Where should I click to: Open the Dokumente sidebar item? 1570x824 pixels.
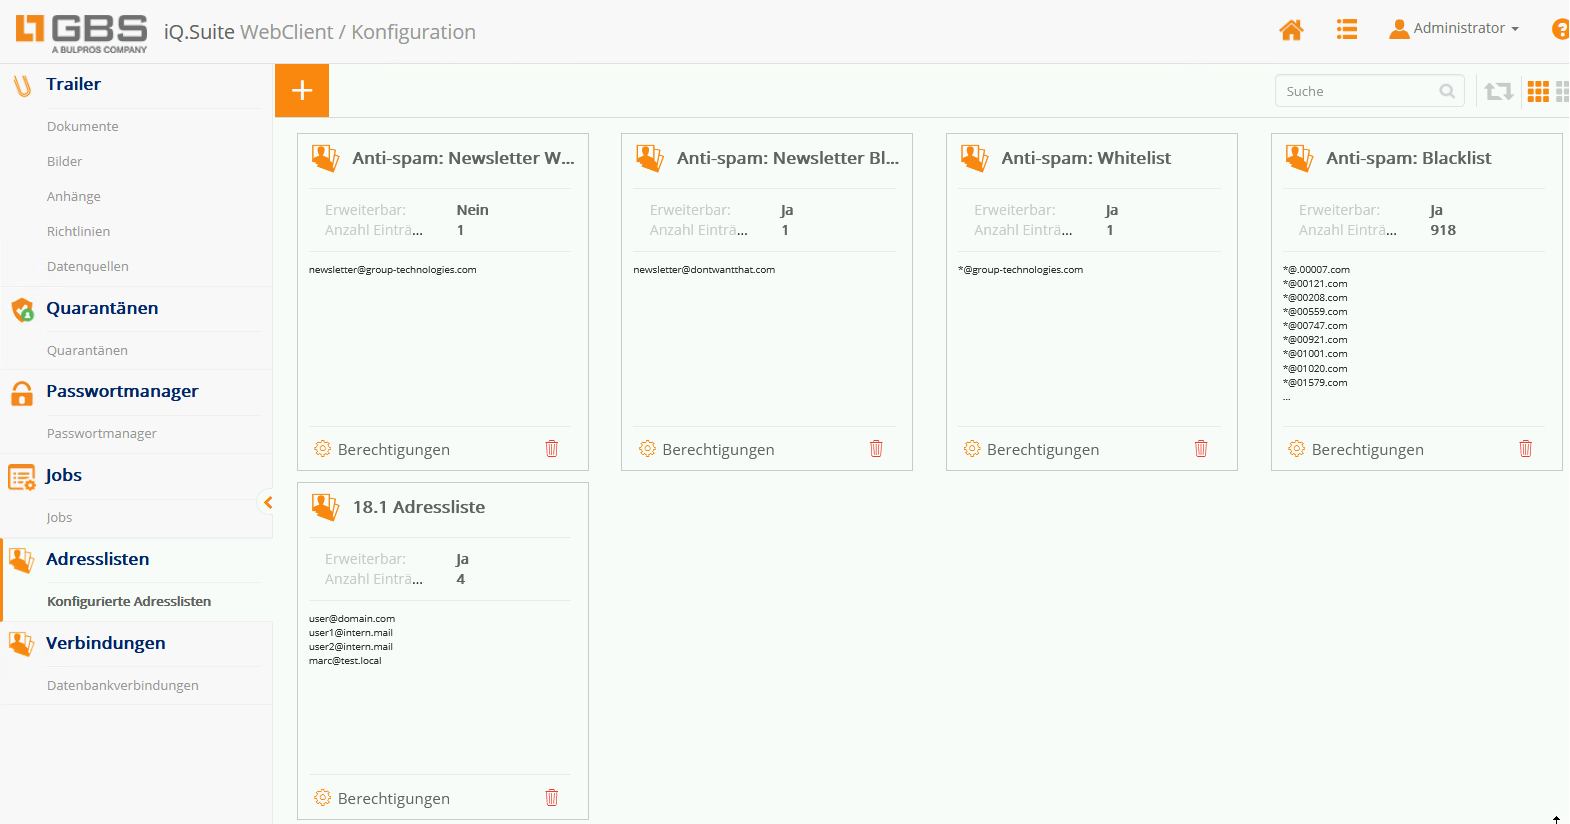(83, 127)
